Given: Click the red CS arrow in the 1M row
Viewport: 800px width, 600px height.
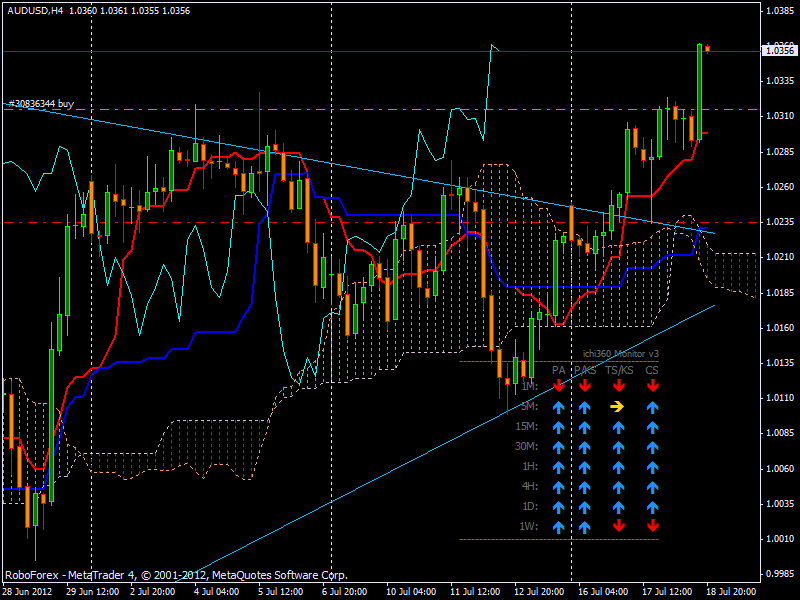Looking at the screenshot, I should click(x=652, y=386).
